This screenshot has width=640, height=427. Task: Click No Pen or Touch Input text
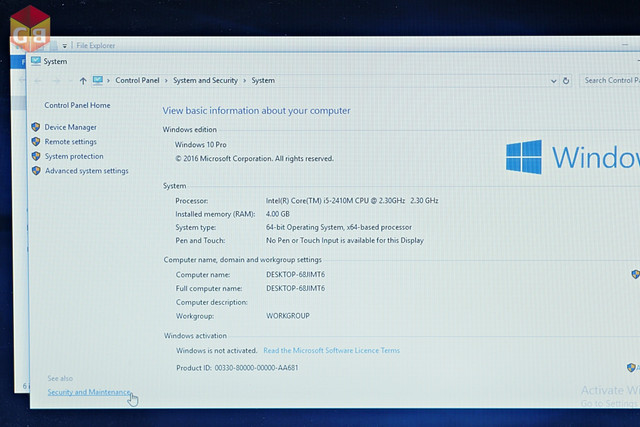(345, 240)
